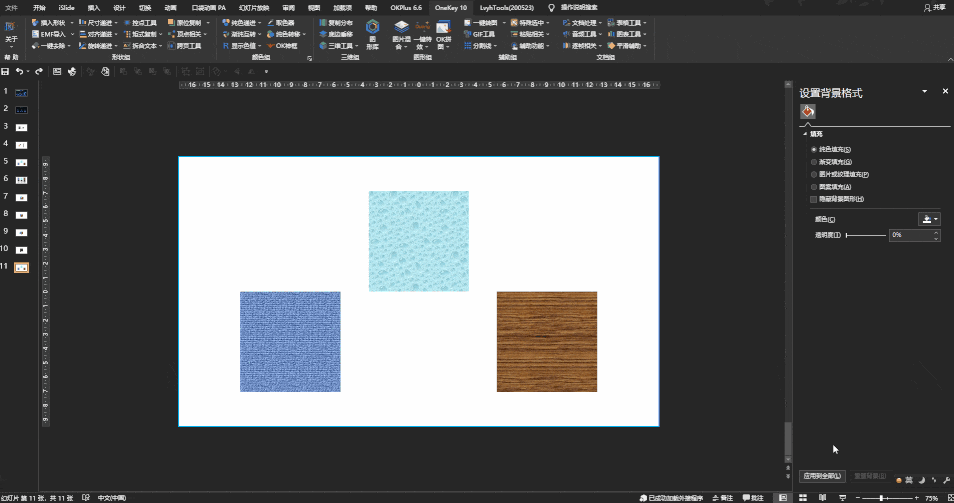Image resolution: width=954 pixels, height=503 pixels.
Task: Click the 共享 share button
Action: (x=934, y=7)
